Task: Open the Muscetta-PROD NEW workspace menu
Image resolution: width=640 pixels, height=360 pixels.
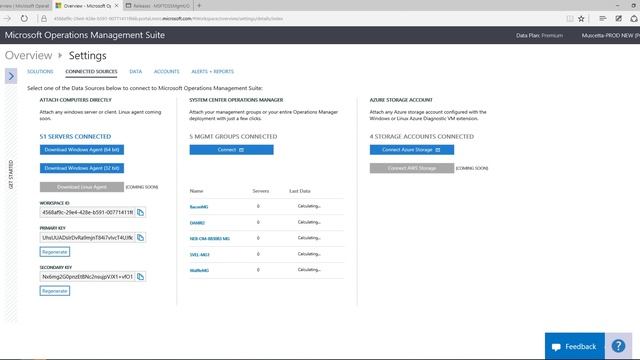Action: coord(611,36)
